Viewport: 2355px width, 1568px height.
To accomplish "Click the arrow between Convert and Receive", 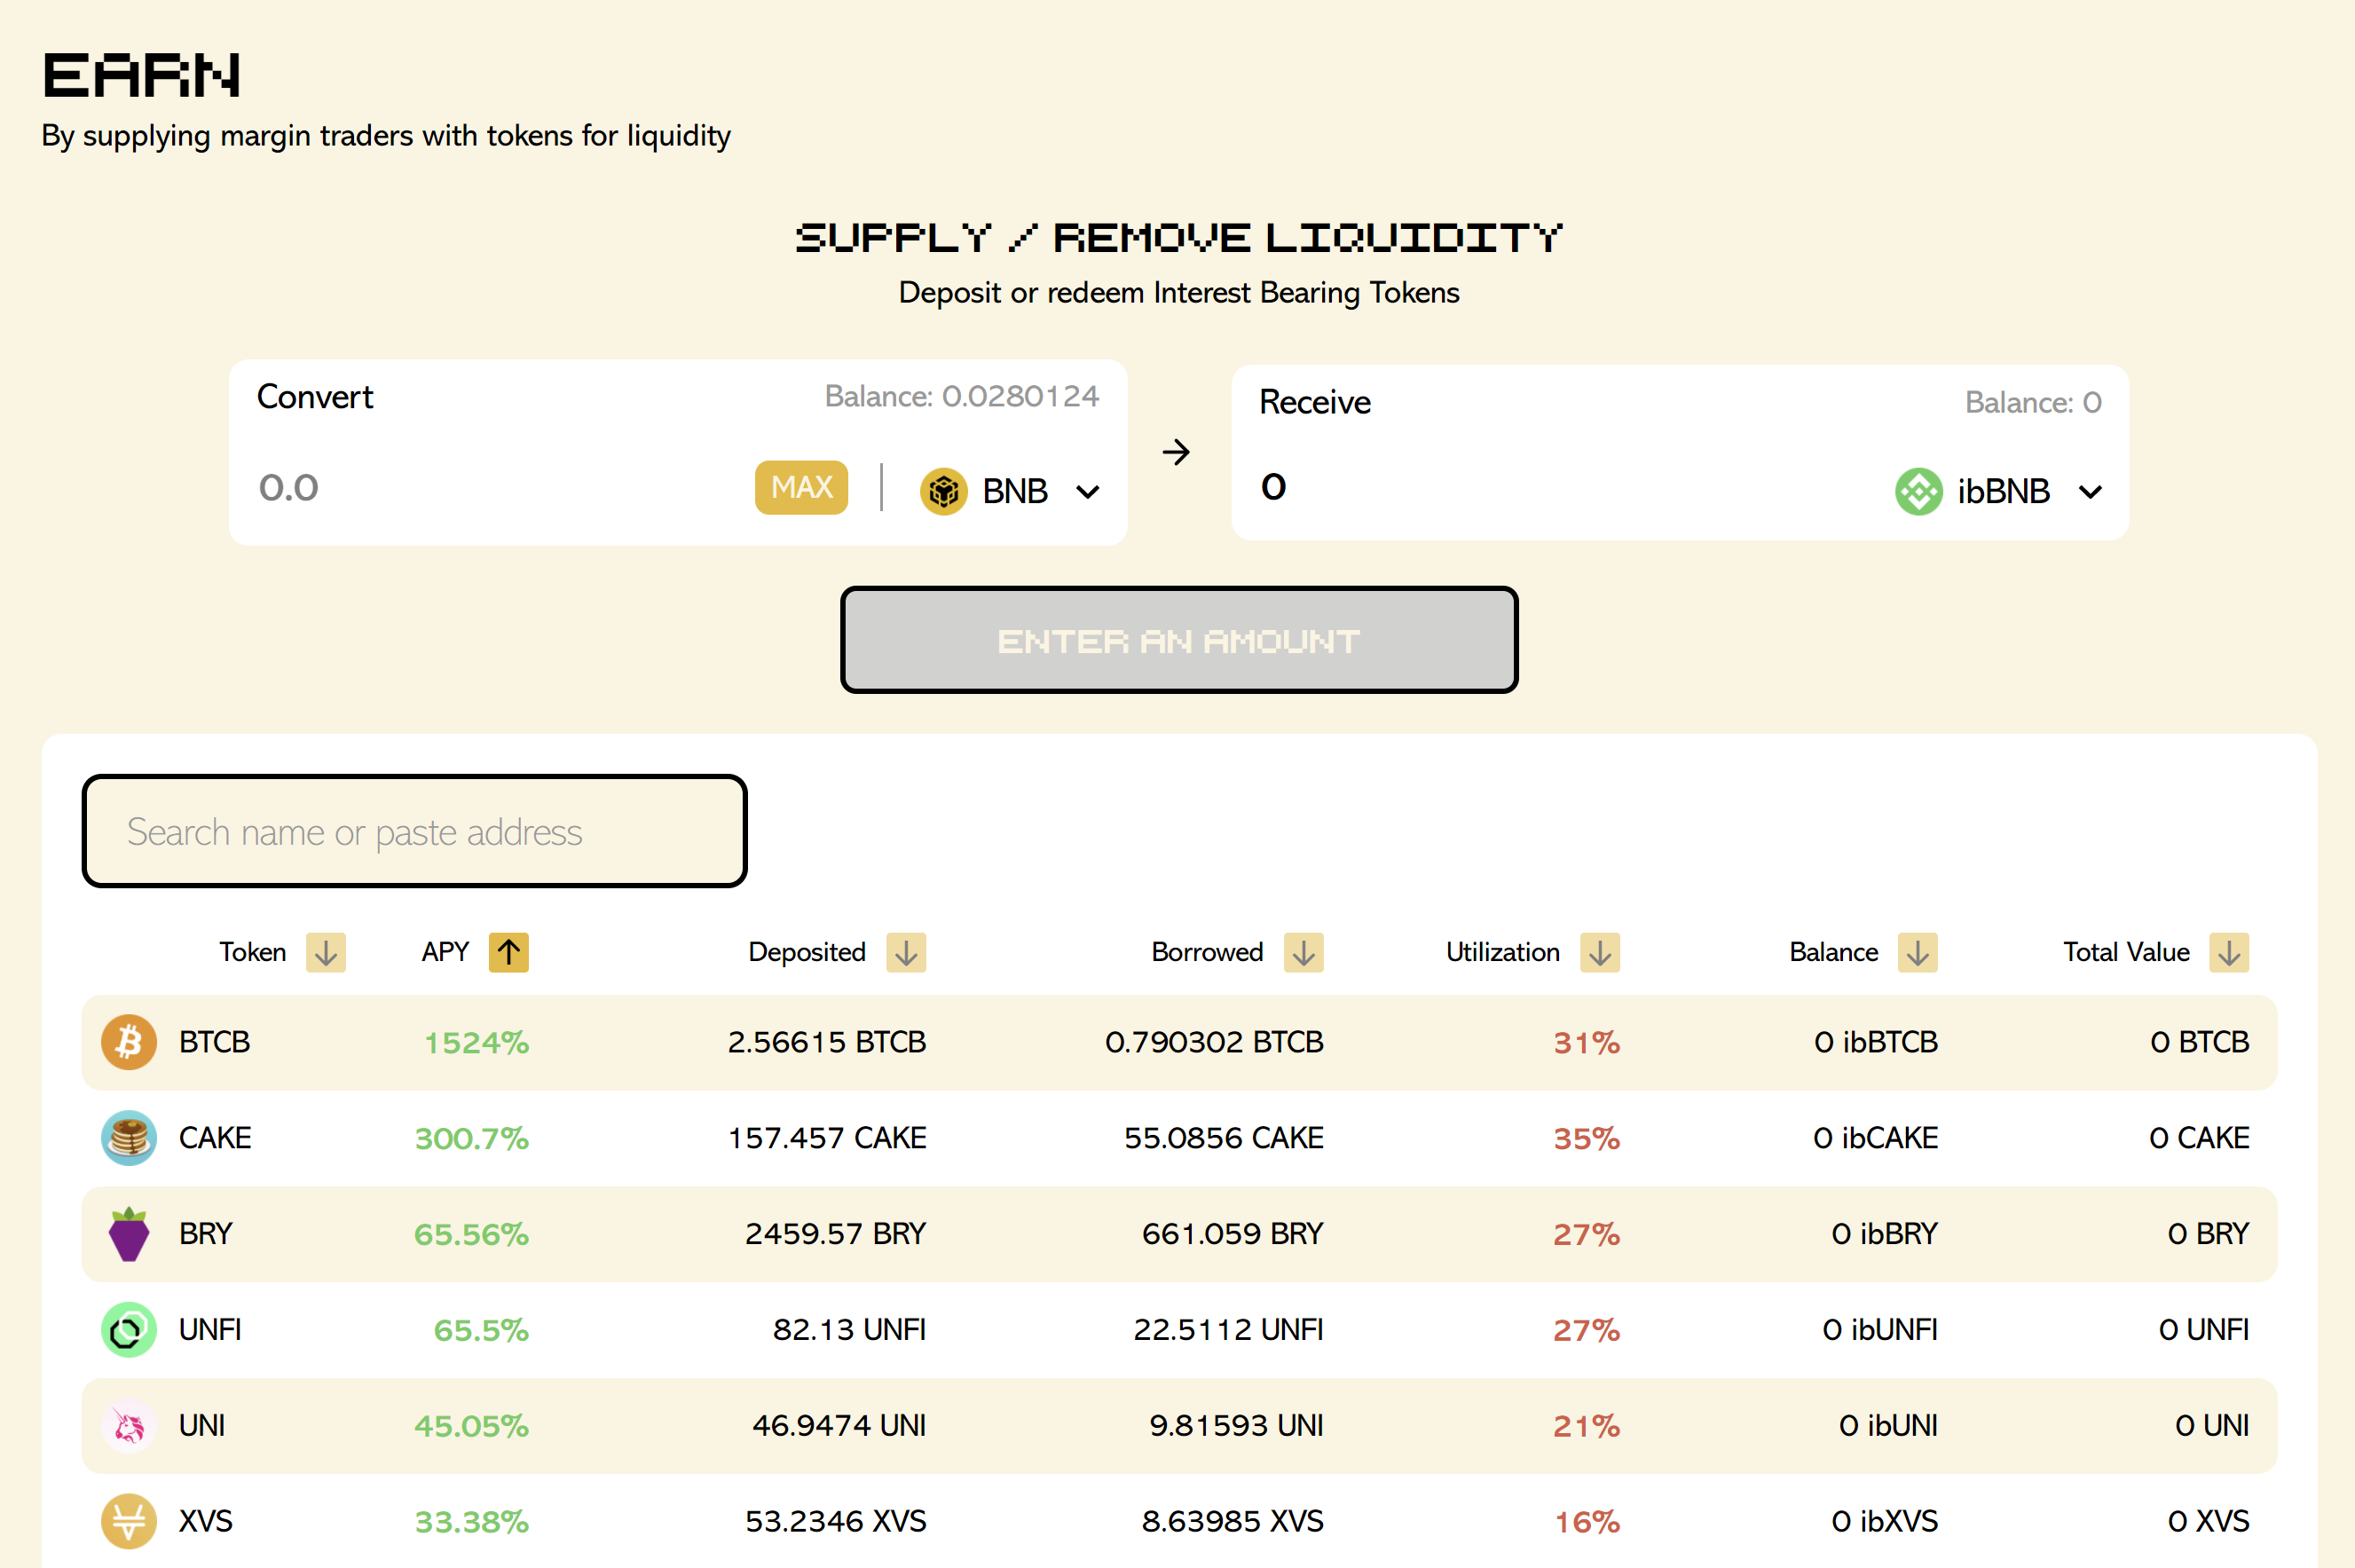I will pyautogui.click(x=1176, y=452).
